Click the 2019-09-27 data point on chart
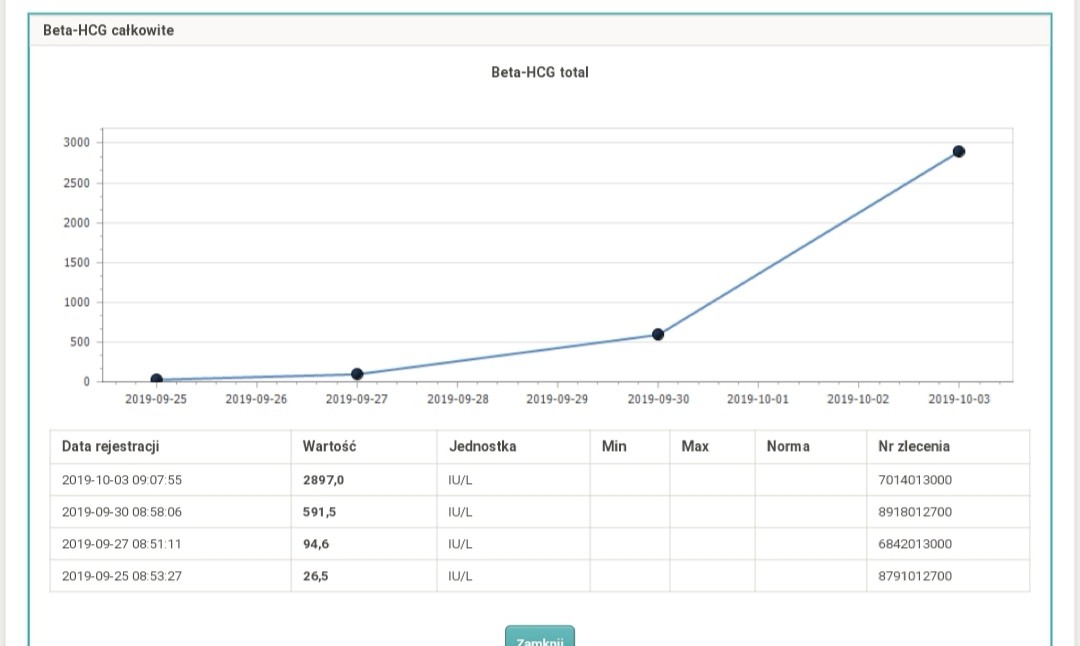Image resolution: width=1080 pixels, height=646 pixels. 357,374
